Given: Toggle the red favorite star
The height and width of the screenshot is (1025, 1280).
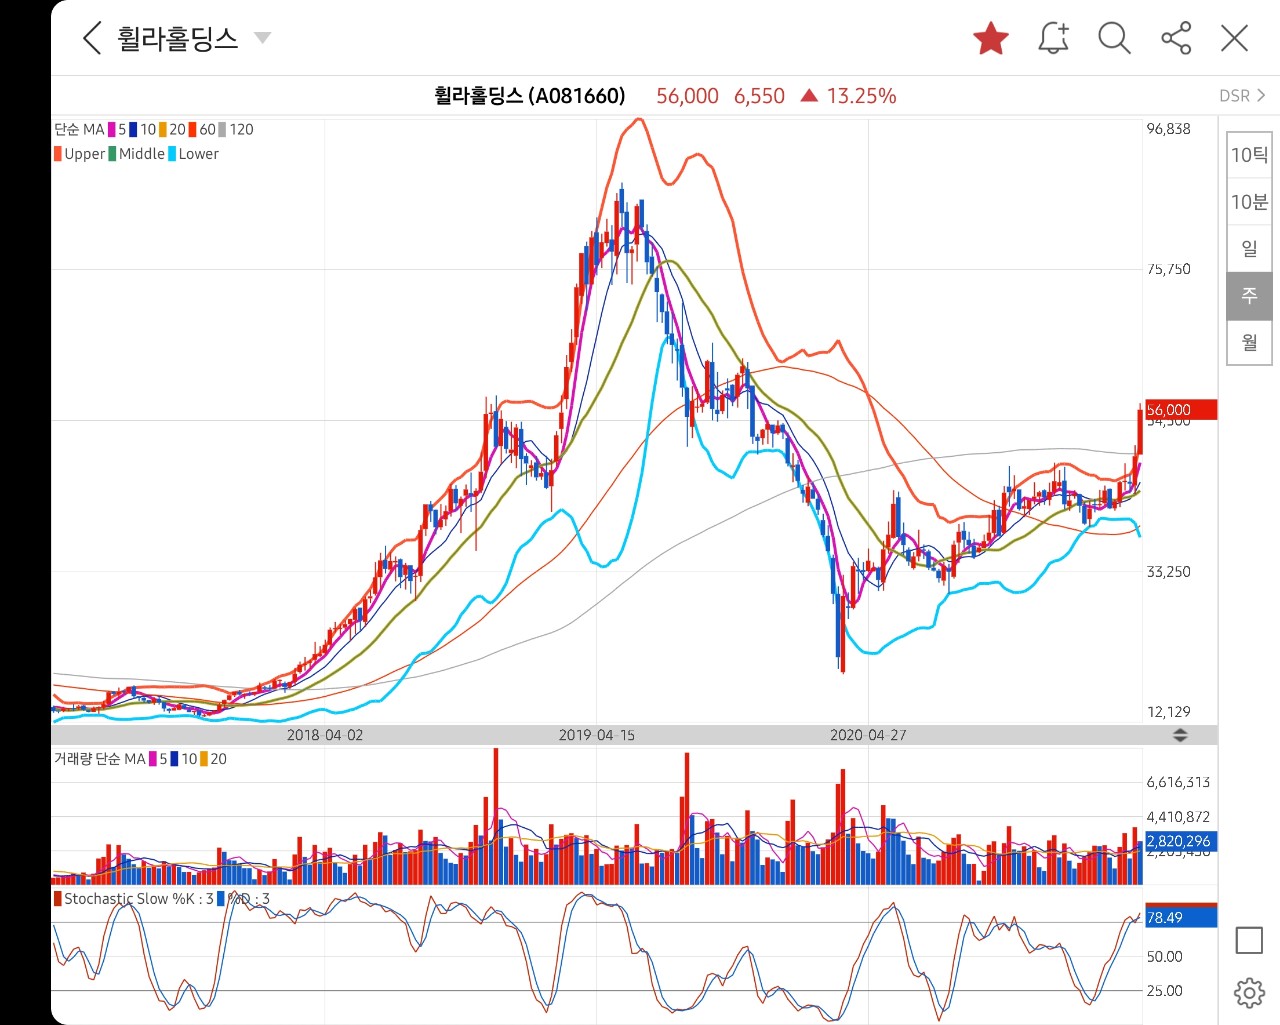Looking at the screenshot, I should coord(991,39).
